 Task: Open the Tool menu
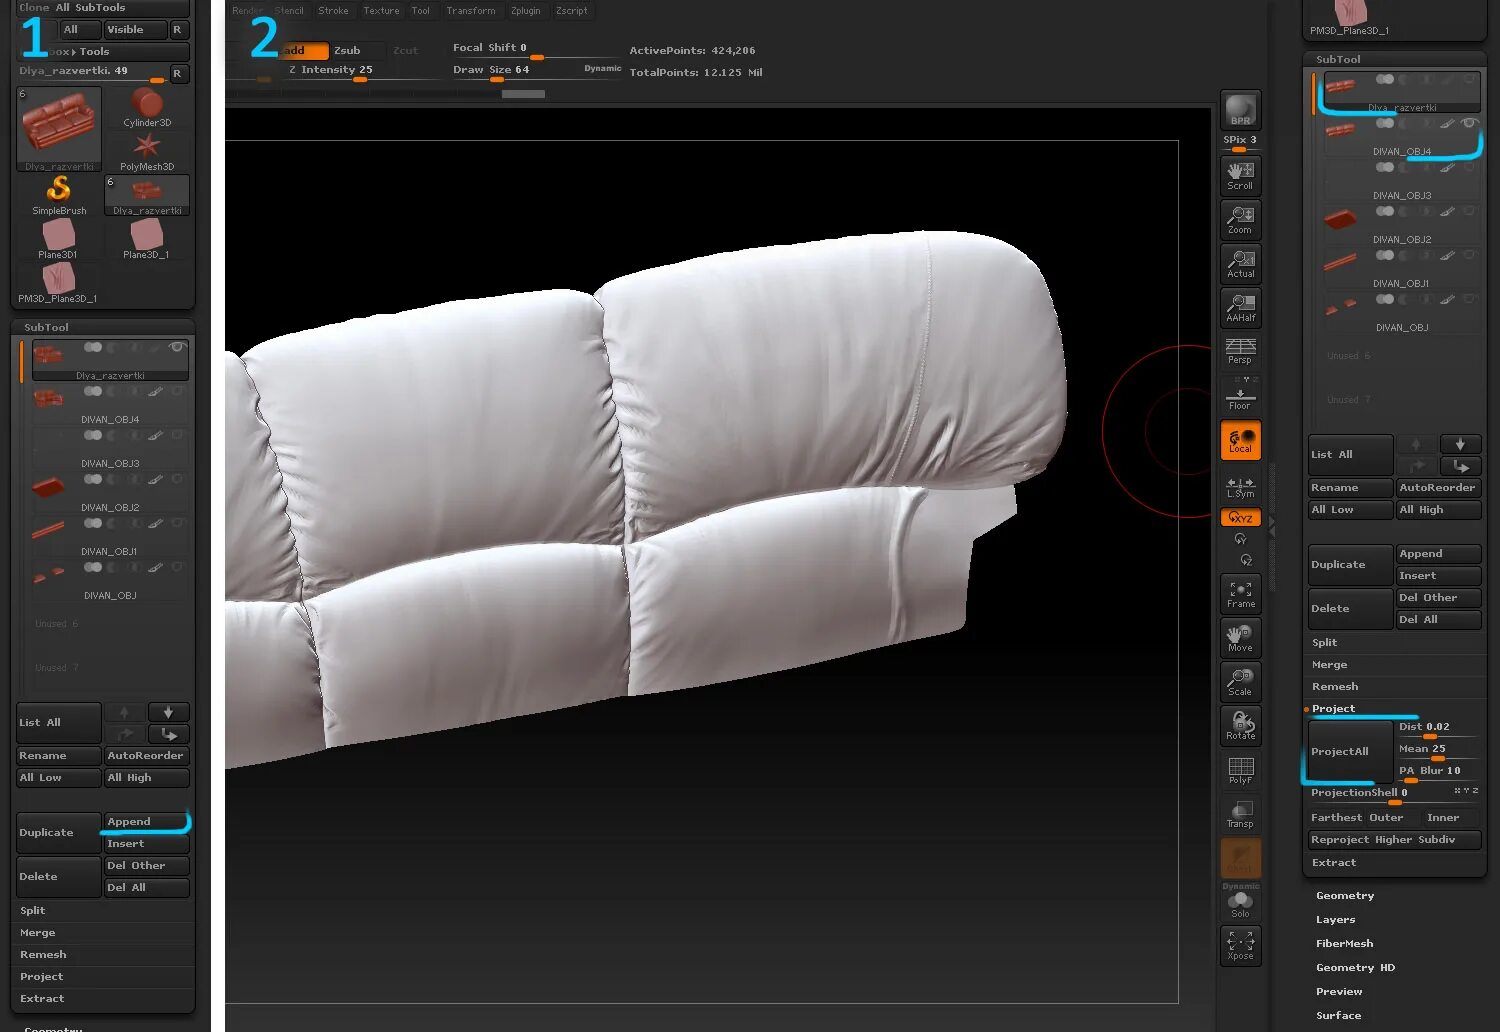click(420, 11)
